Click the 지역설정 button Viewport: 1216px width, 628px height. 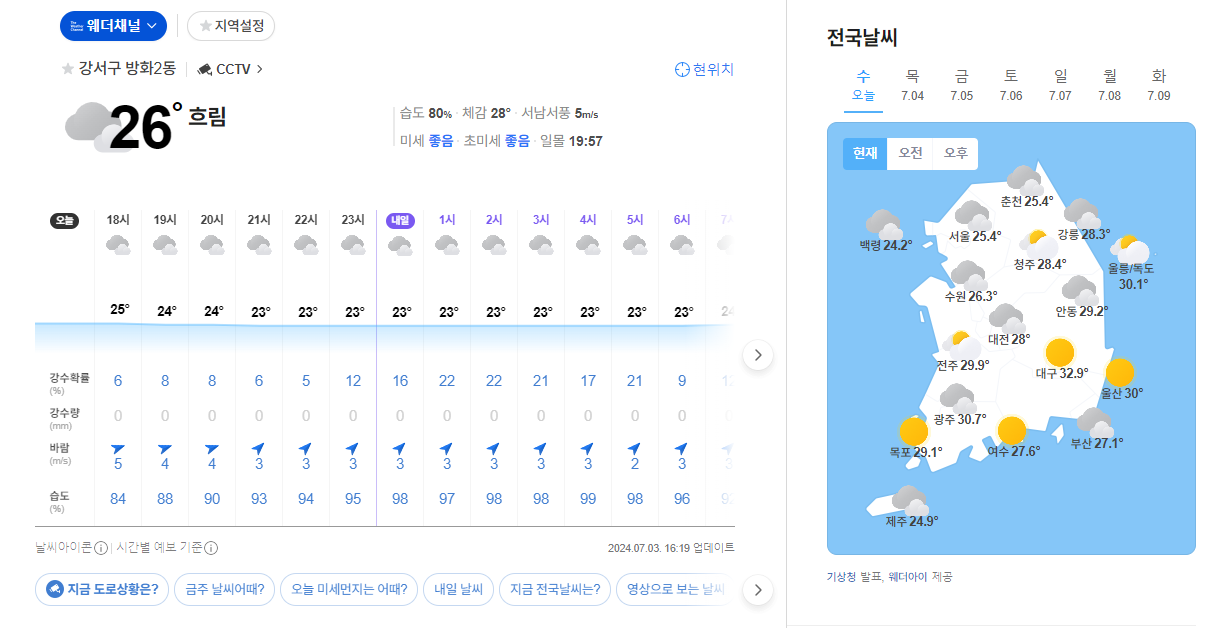pyautogui.click(x=231, y=26)
